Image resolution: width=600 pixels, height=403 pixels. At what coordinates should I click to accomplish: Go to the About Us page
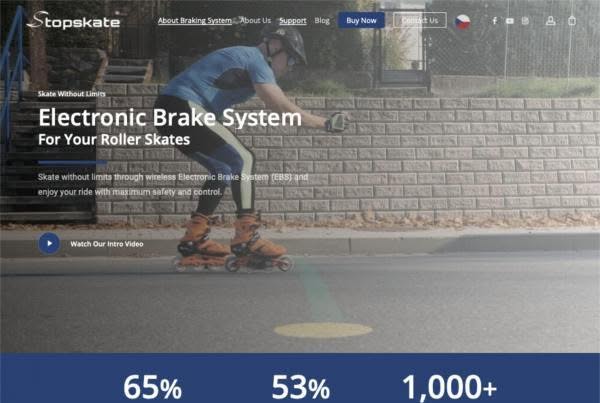[256, 21]
